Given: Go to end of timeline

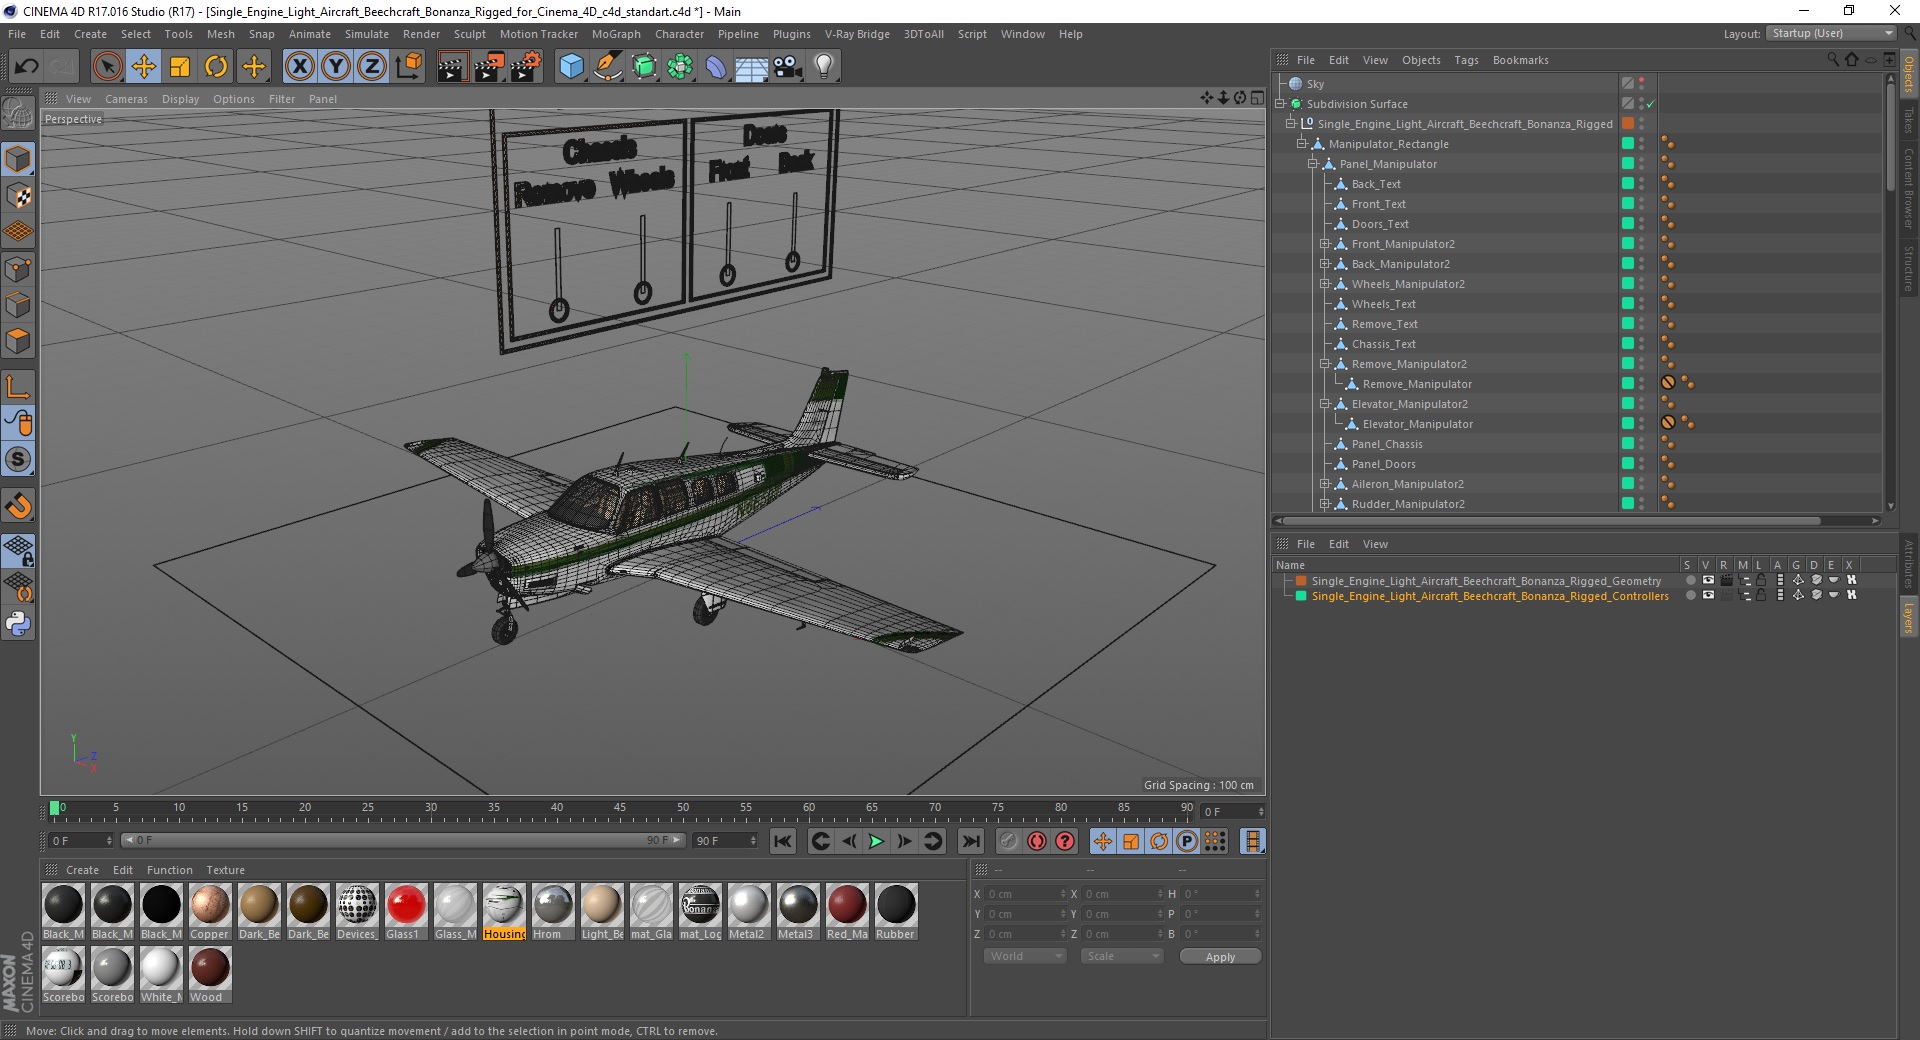Looking at the screenshot, I should (x=970, y=841).
